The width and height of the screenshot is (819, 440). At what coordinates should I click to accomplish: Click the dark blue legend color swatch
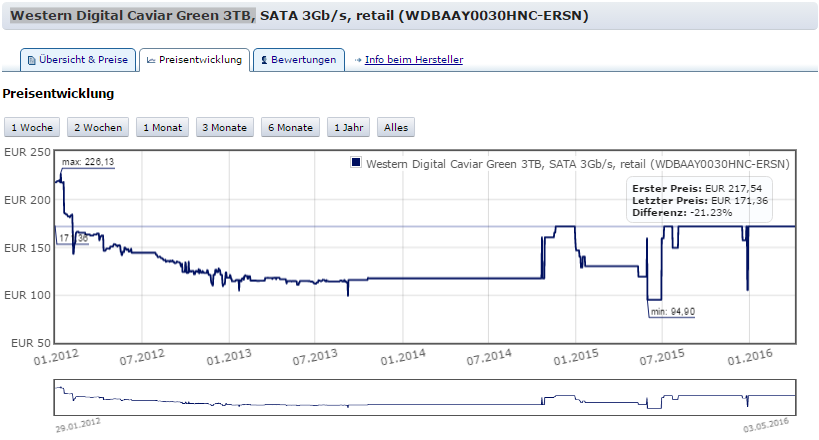pos(356,163)
